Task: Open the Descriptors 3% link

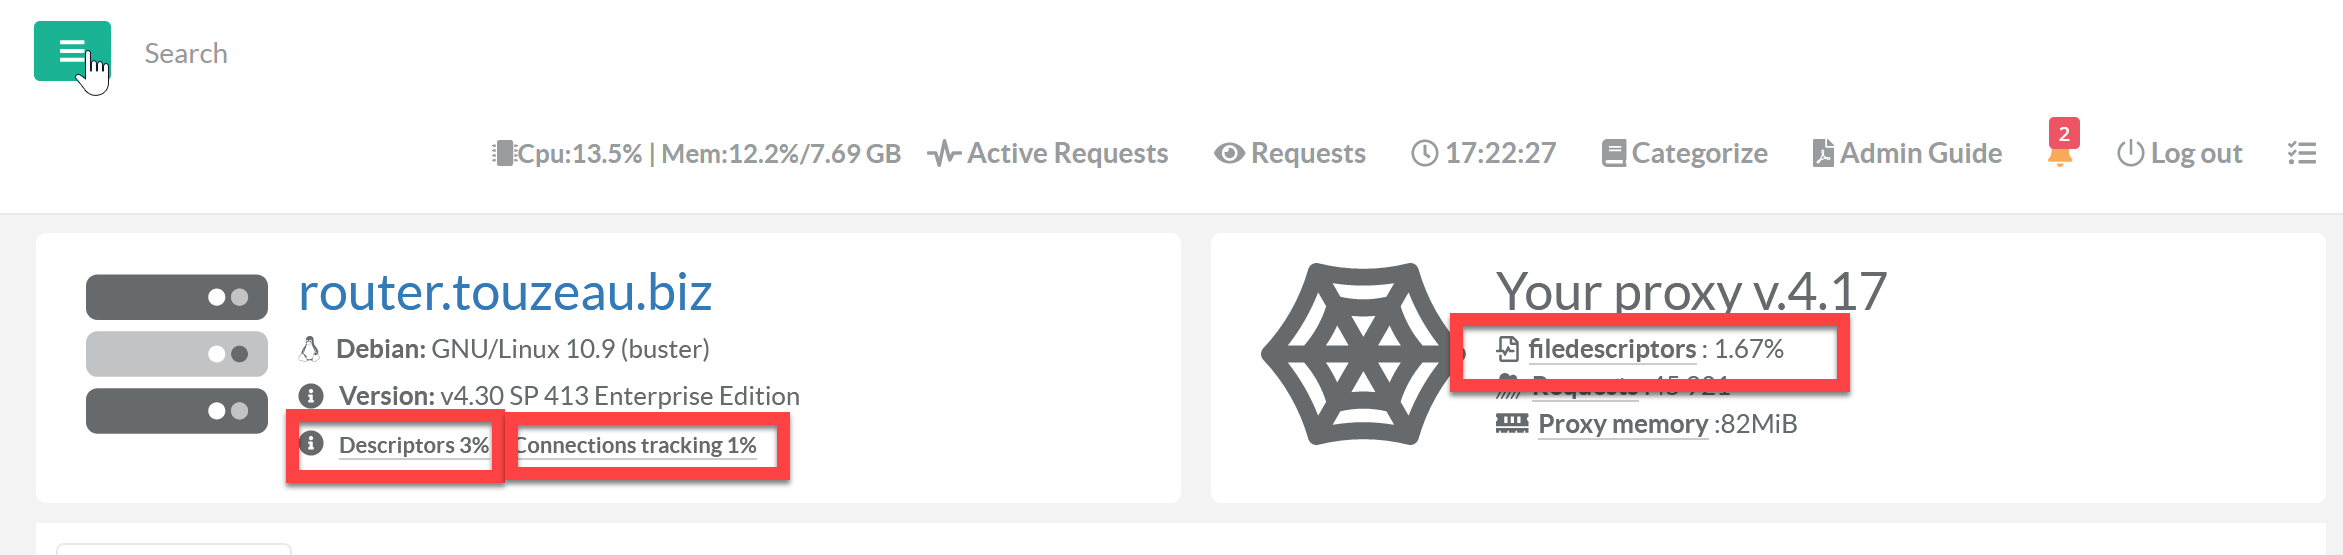Action: point(413,445)
